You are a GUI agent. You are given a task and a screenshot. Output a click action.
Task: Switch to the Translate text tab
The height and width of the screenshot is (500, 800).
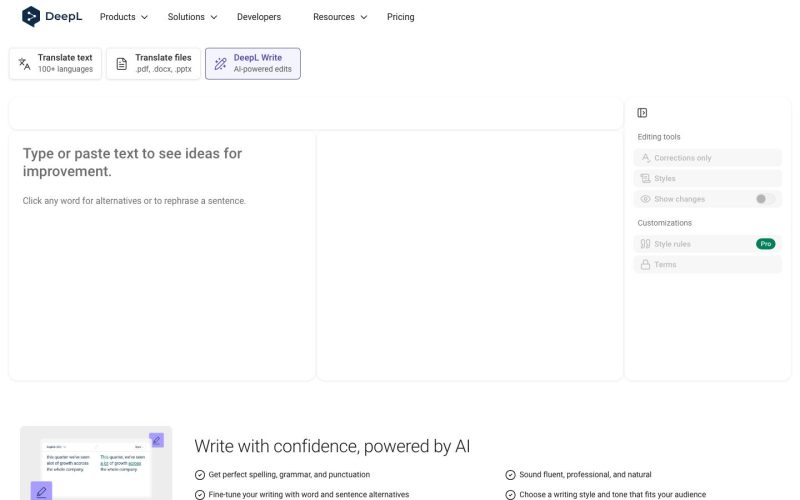[56, 64]
